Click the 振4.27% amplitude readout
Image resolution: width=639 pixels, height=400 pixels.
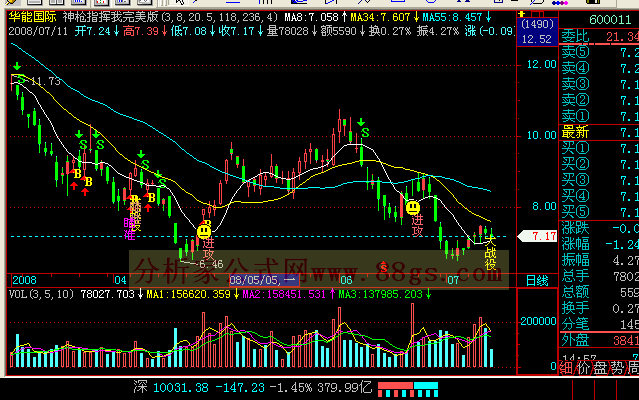click(x=438, y=31)
